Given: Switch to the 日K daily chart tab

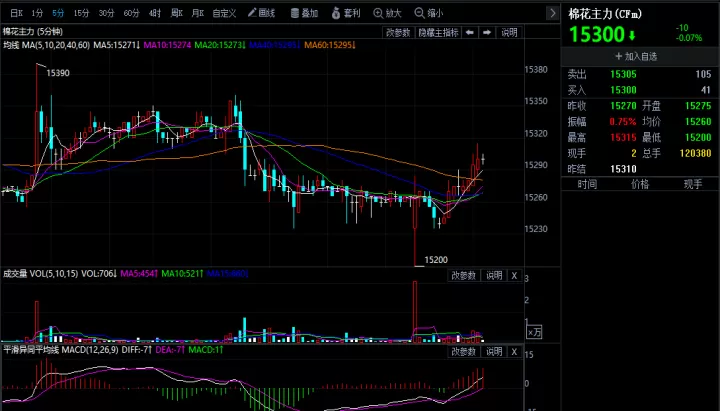Looking at the screenshot, I should pyautogui.click(x=17, y=13).
